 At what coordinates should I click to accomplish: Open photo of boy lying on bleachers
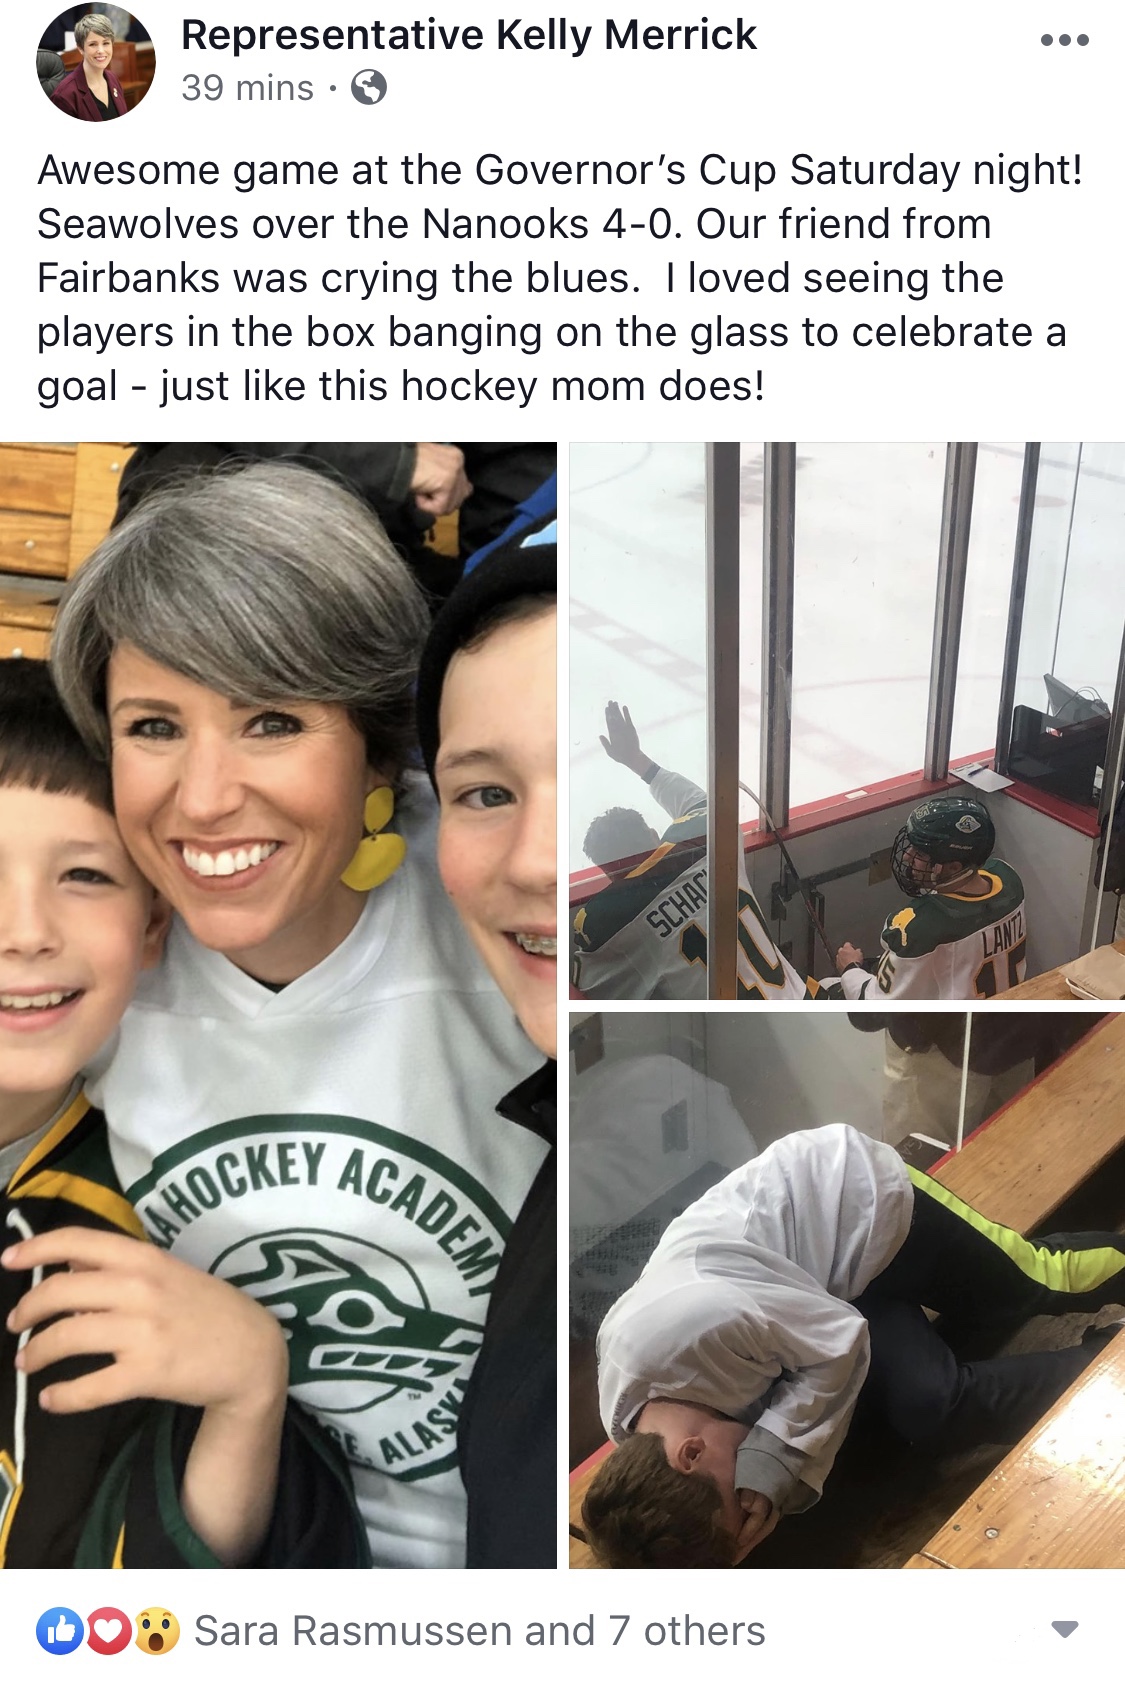pos(847,1290)
